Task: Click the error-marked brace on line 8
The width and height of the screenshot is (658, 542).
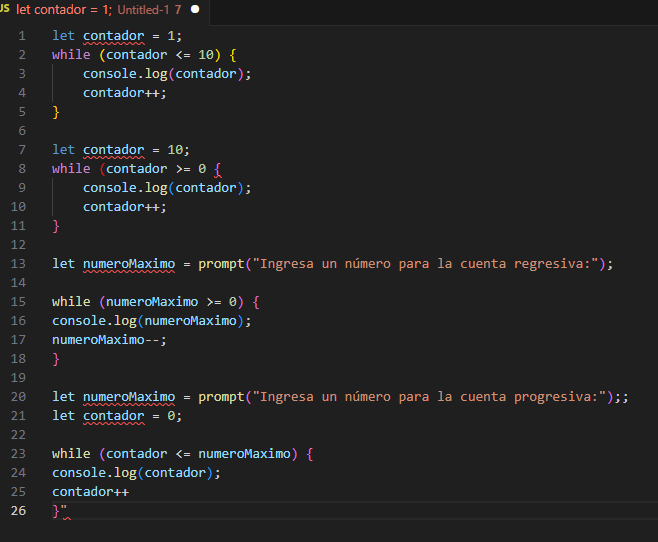Action: click(x=218, y=169)
